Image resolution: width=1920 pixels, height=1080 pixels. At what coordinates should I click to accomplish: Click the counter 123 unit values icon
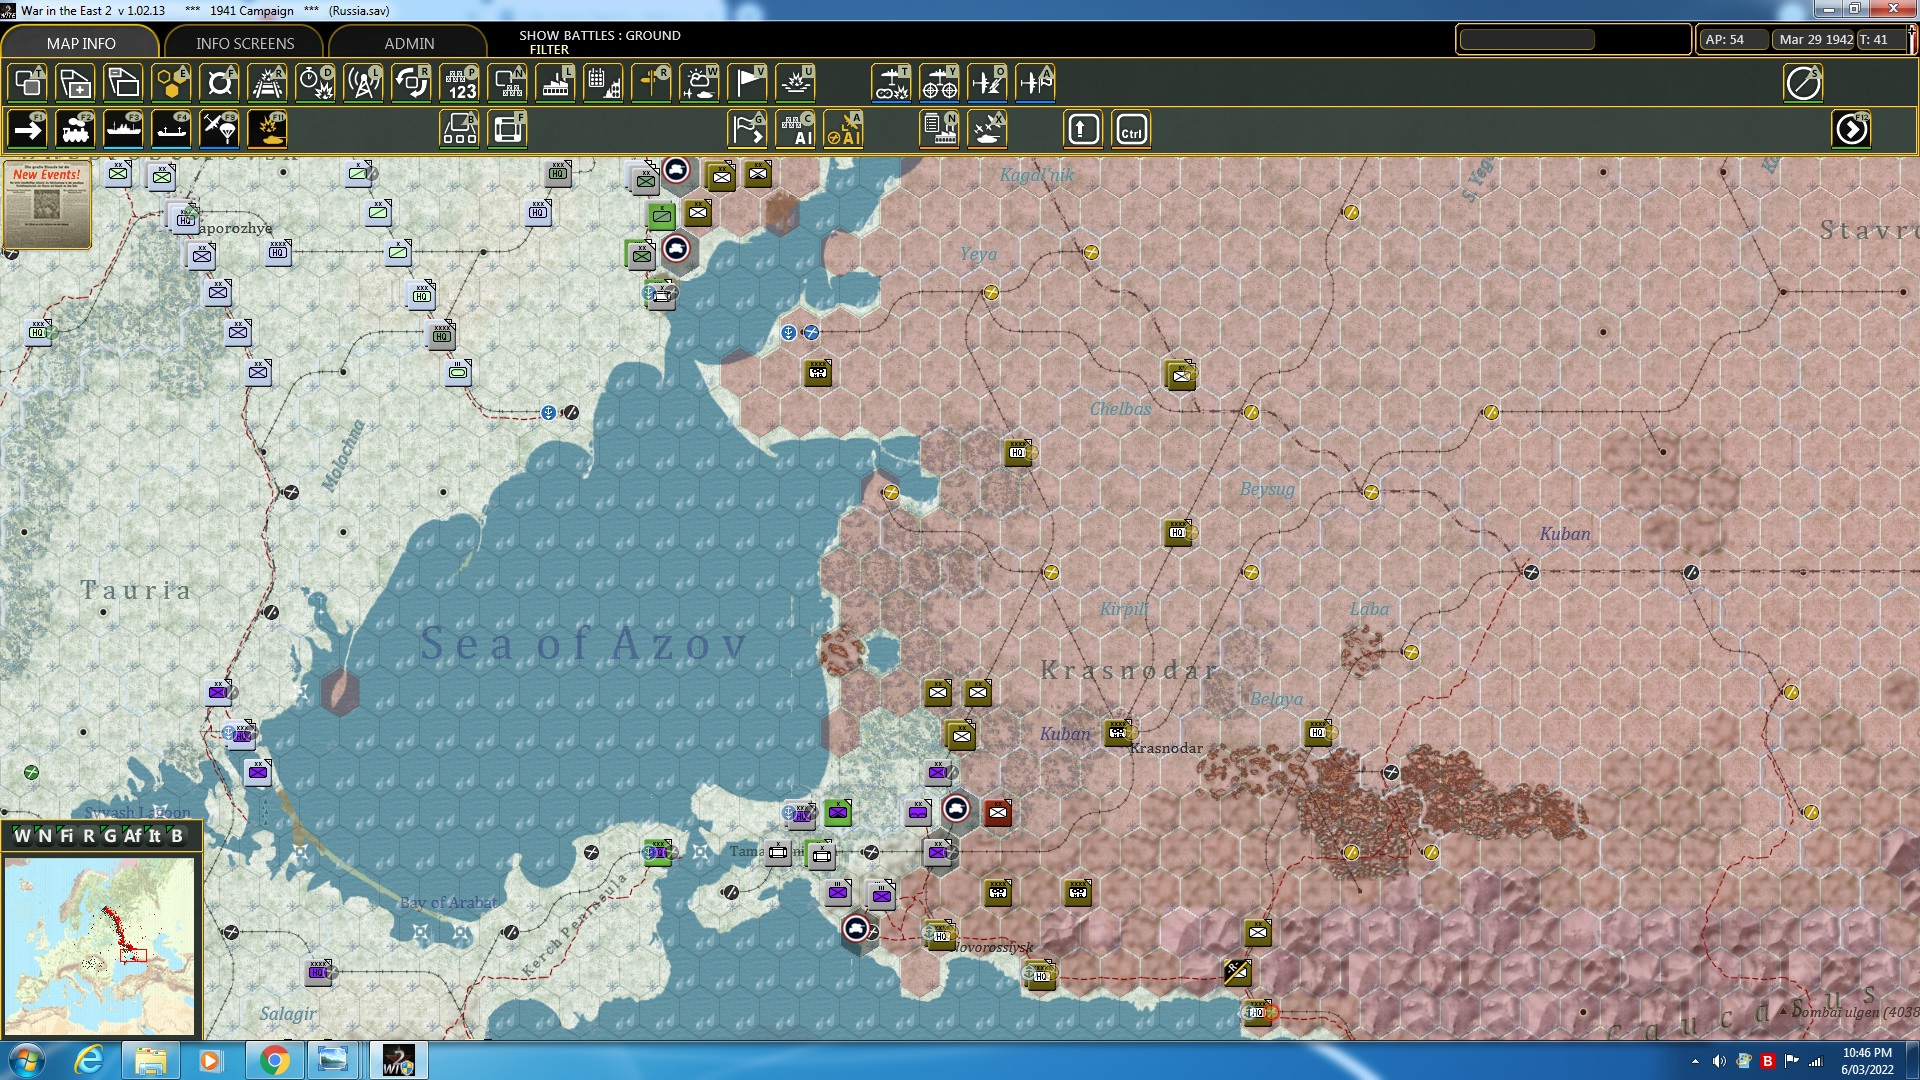[x=460, y=83]
